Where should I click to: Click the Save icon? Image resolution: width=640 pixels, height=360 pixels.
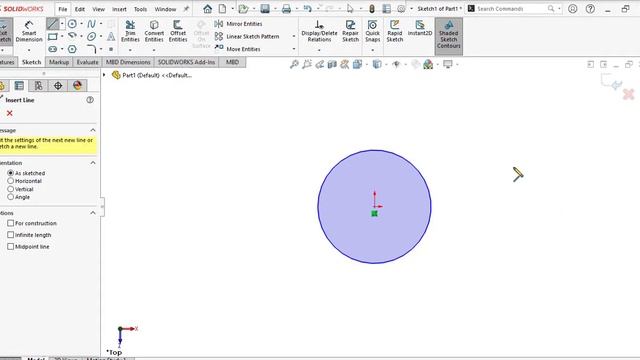coord(265,9)
